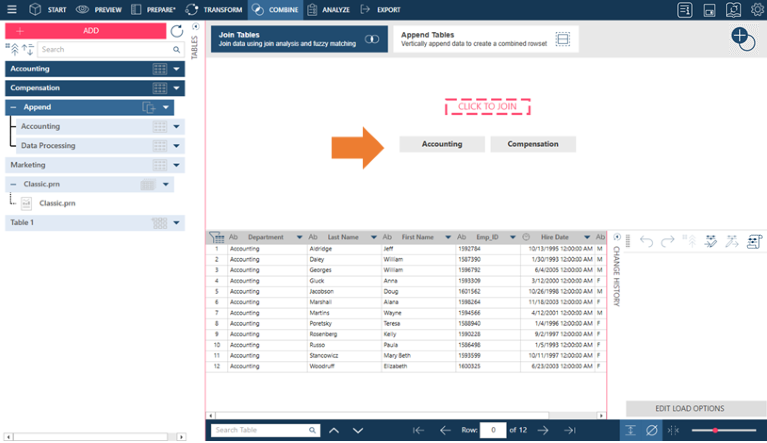
Task: Select the Data Processing table
Action: pyautogui.click(x=100, y=146)
